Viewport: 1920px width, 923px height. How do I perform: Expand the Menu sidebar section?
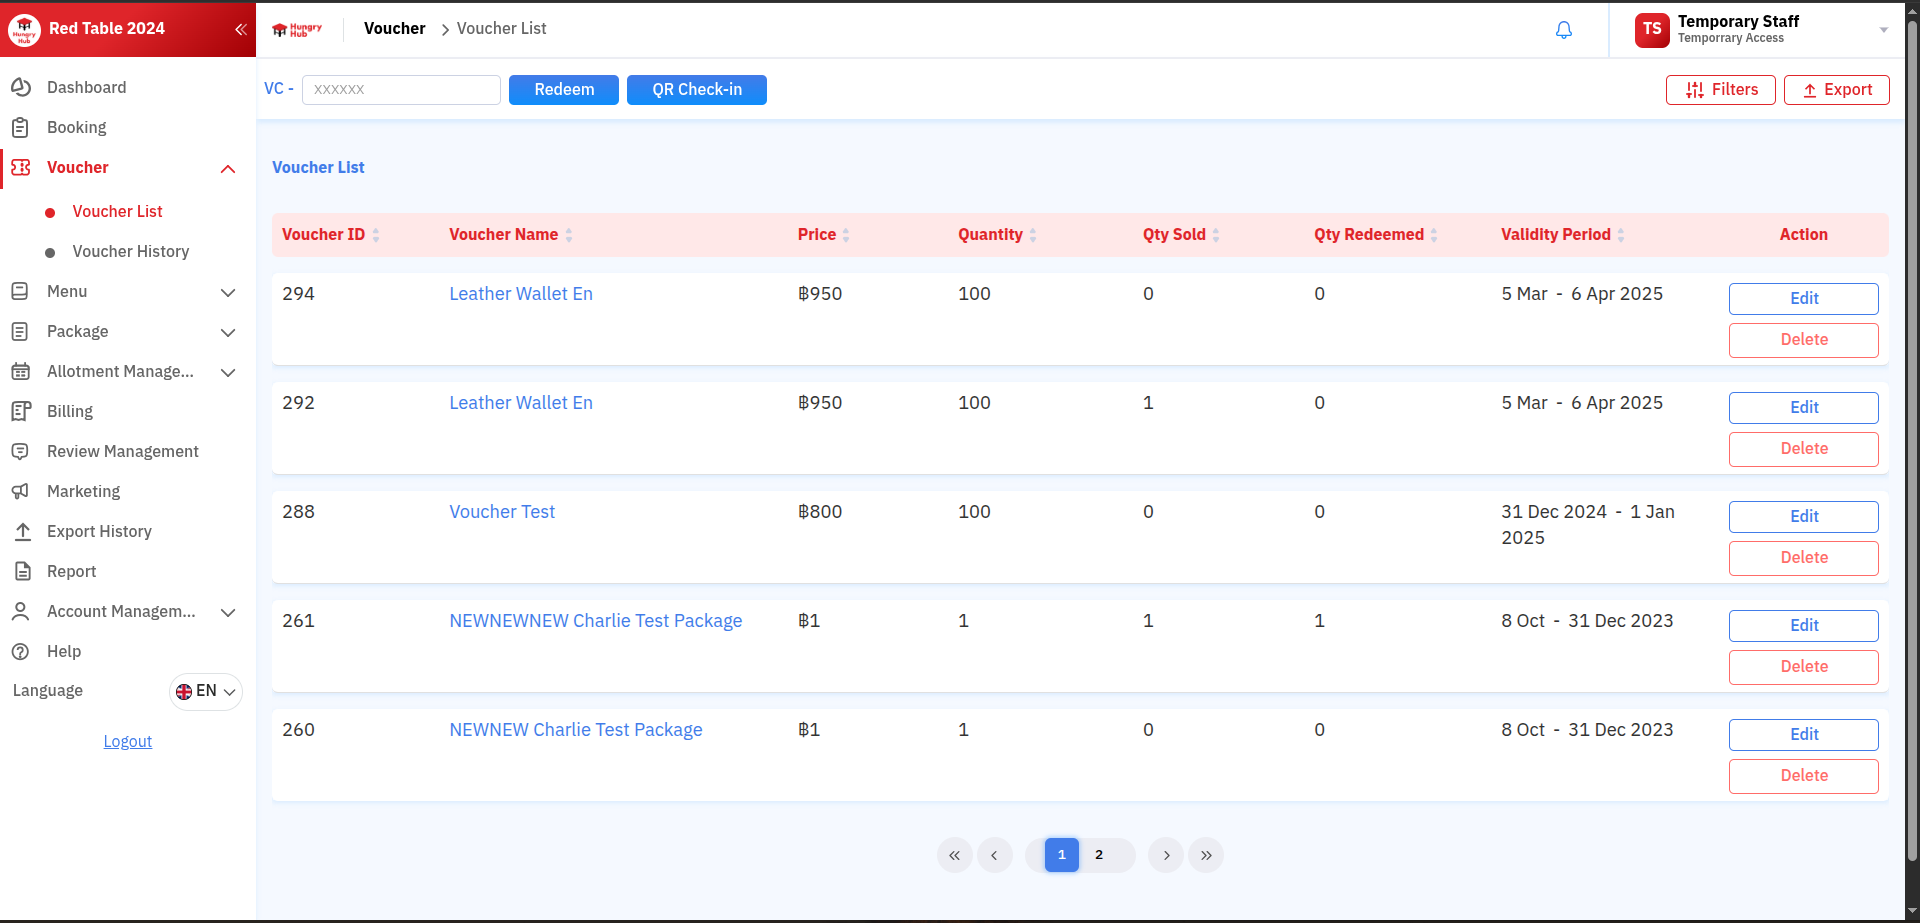click(227, 292)
